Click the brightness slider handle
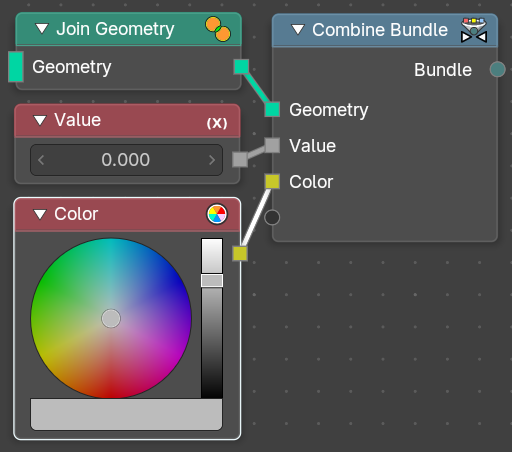Screen dimensions: 512x452 (x=212, y=280)
